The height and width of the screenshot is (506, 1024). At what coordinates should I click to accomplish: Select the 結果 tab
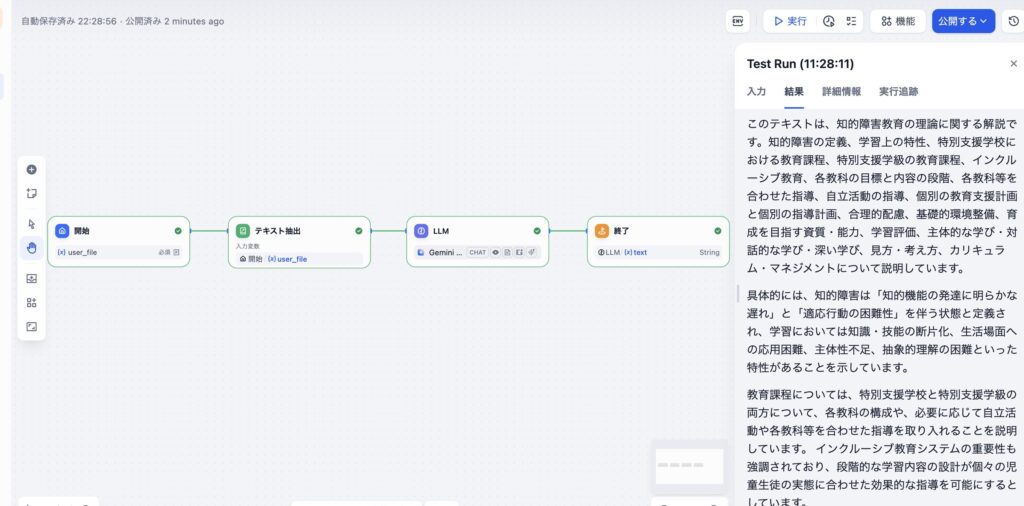[x=794, y=91]
